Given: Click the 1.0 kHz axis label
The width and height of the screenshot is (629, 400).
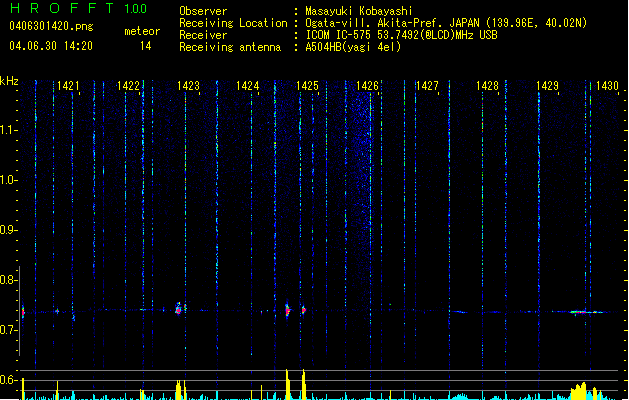Looking at the screenshot, I should [8, 180].
